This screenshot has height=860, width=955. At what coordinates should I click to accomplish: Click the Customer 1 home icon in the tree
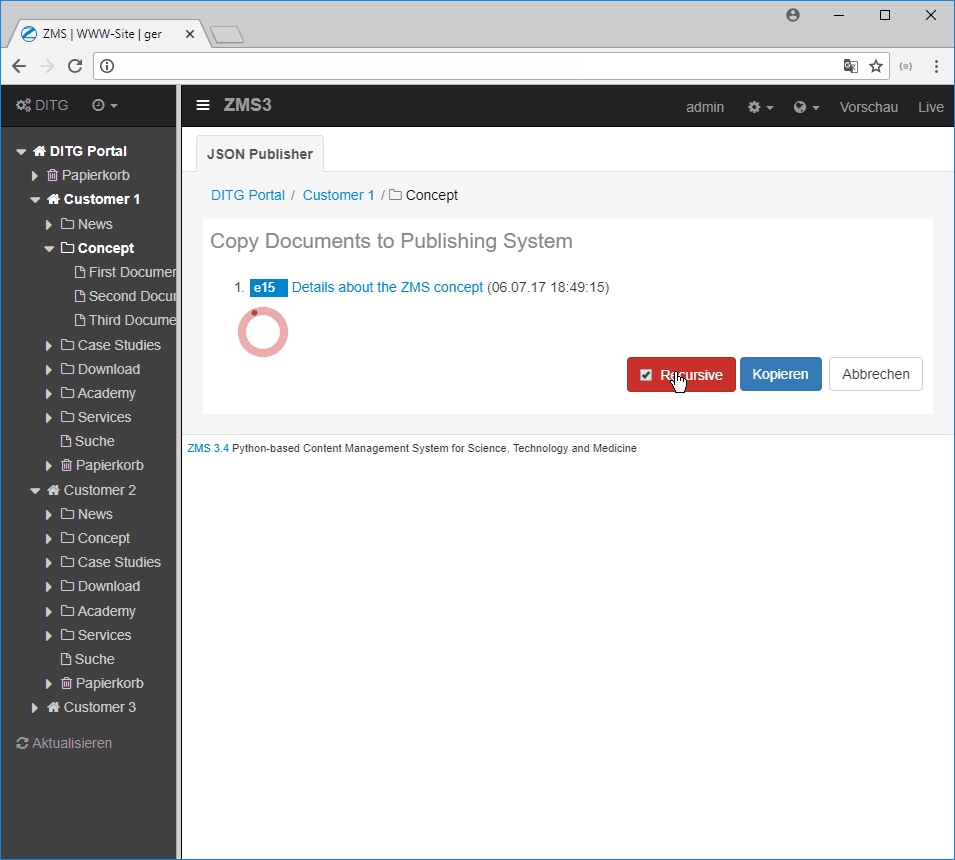[x=54, y=199]
